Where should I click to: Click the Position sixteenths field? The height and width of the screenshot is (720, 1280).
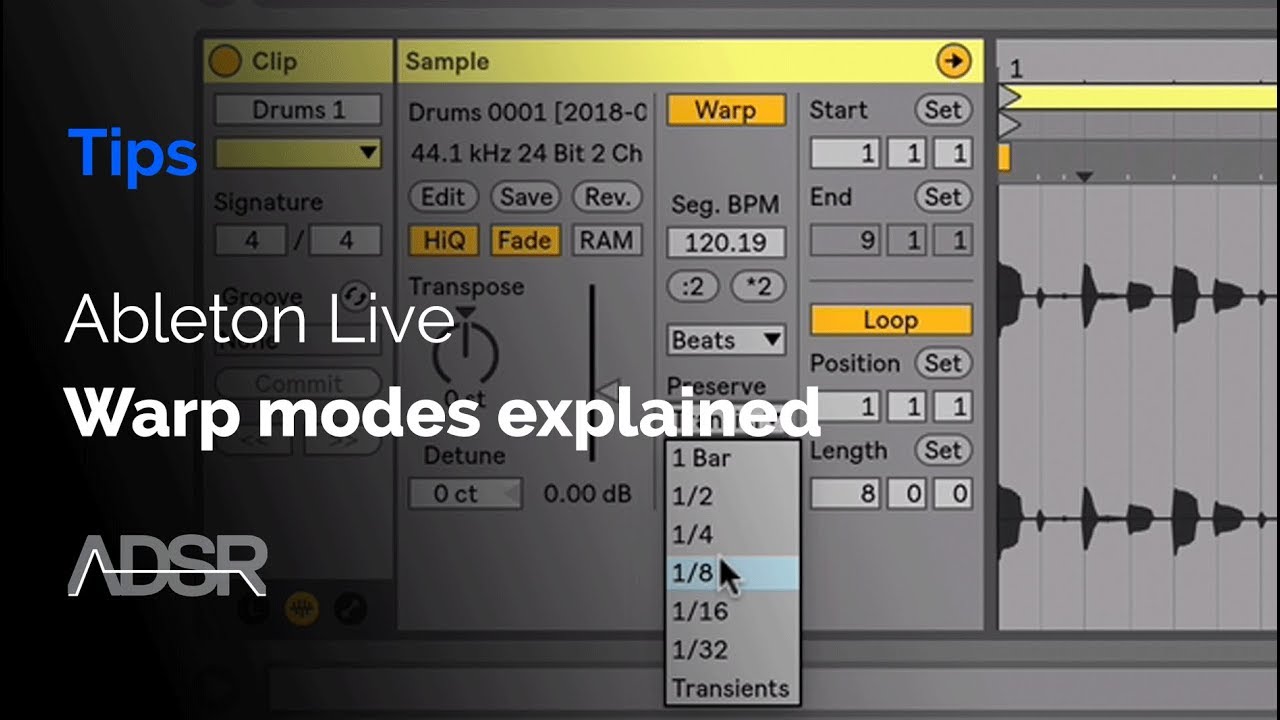click(953, 406)
